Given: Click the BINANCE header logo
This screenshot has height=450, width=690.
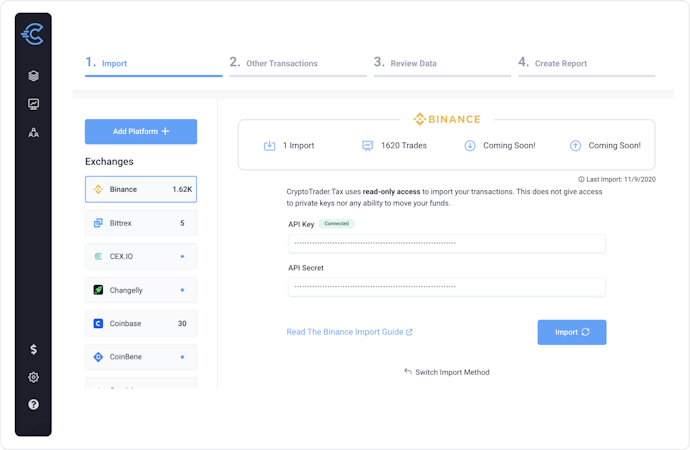Looking at the screenshot, I should (x=447, y=119).
